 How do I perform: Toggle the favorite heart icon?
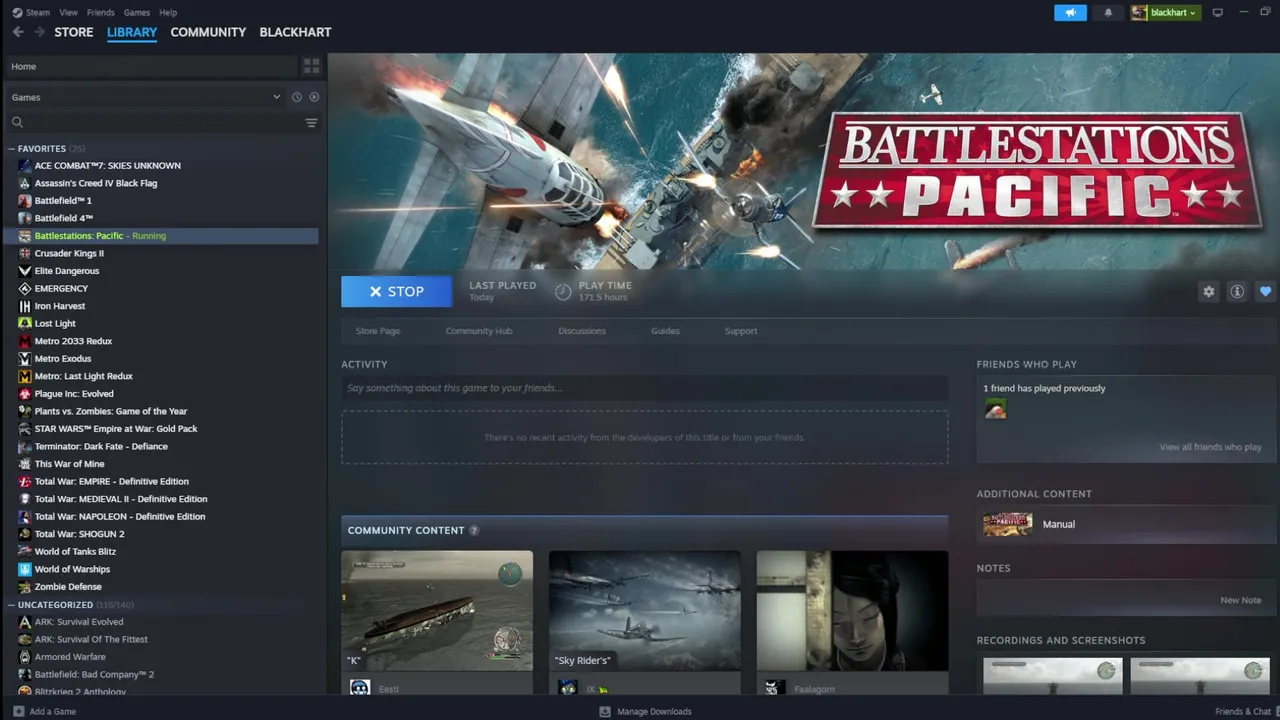click(x=1265, y=291)
